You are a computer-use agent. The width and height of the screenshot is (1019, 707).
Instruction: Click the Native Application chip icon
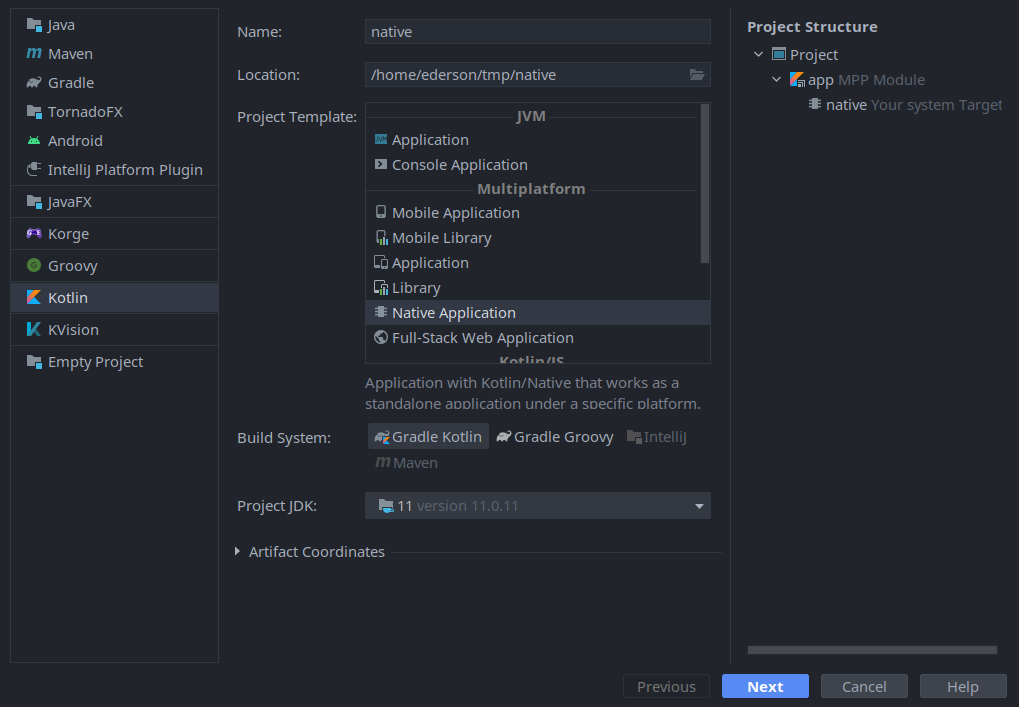tap(381, 312)
